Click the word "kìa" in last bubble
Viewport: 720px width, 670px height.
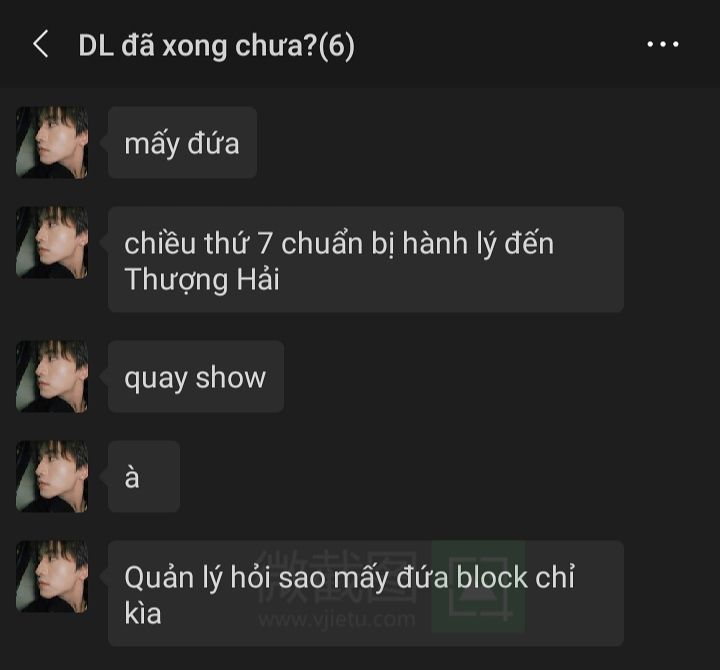click(x=143, y=614)
